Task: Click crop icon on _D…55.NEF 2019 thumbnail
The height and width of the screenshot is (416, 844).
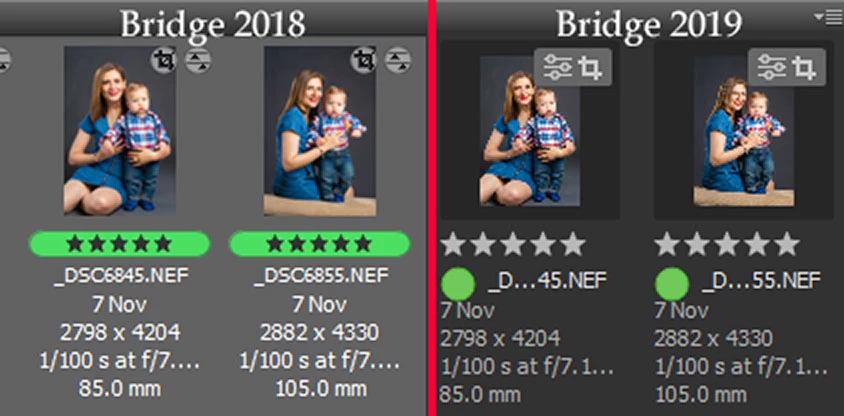Action: (805, 68)
